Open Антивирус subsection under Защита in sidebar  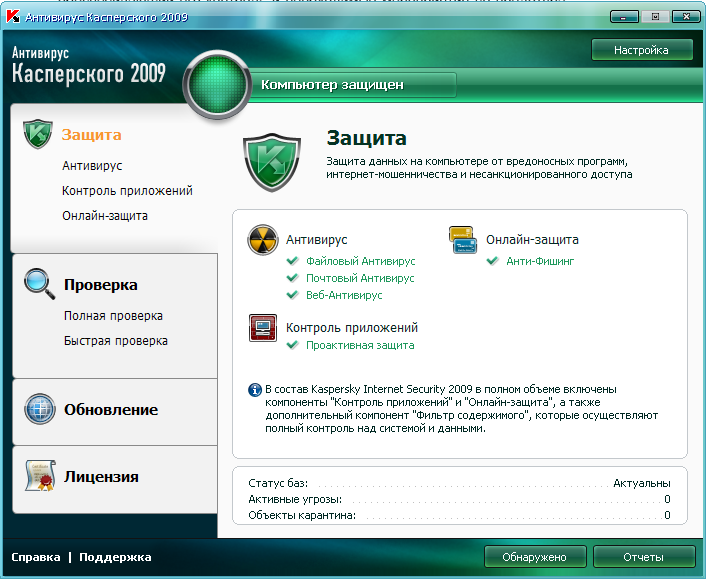(x=92, y=166)
